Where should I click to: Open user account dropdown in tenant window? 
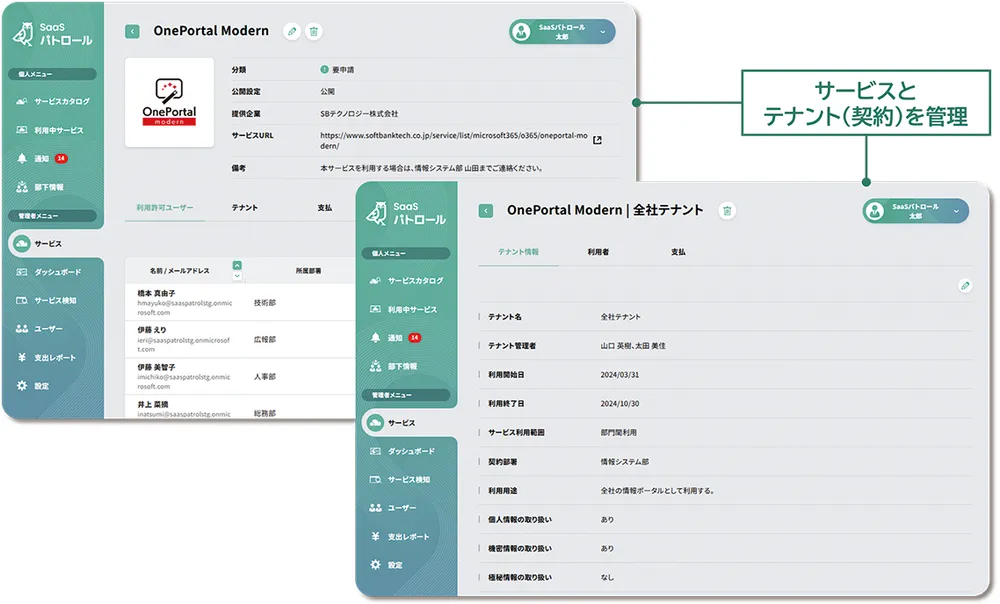pos(916,210)
